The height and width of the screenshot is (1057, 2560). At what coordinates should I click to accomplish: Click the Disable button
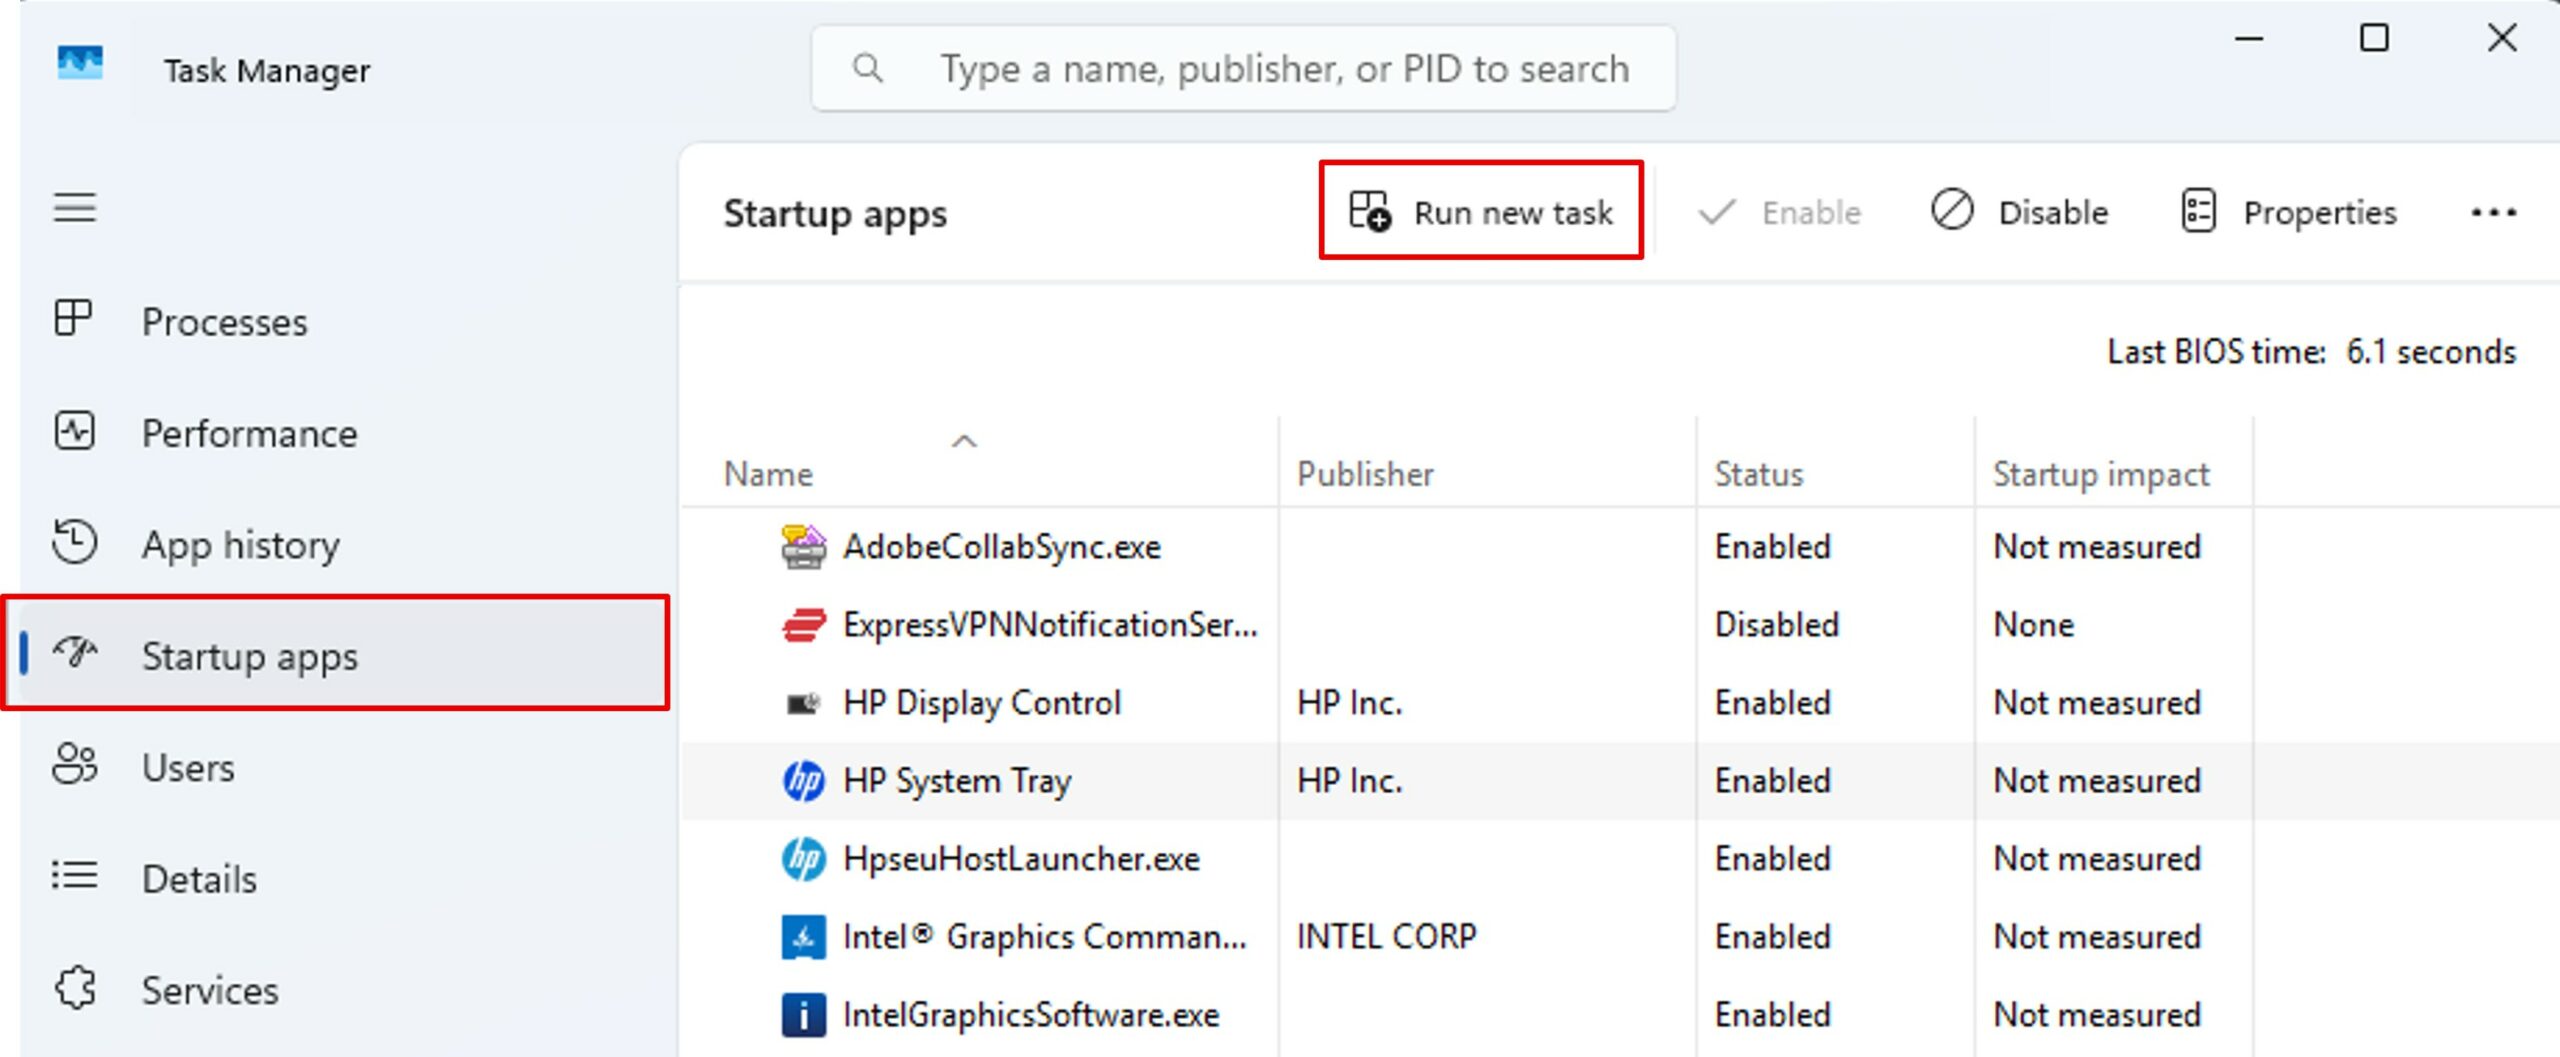(x=2020, y=212)
